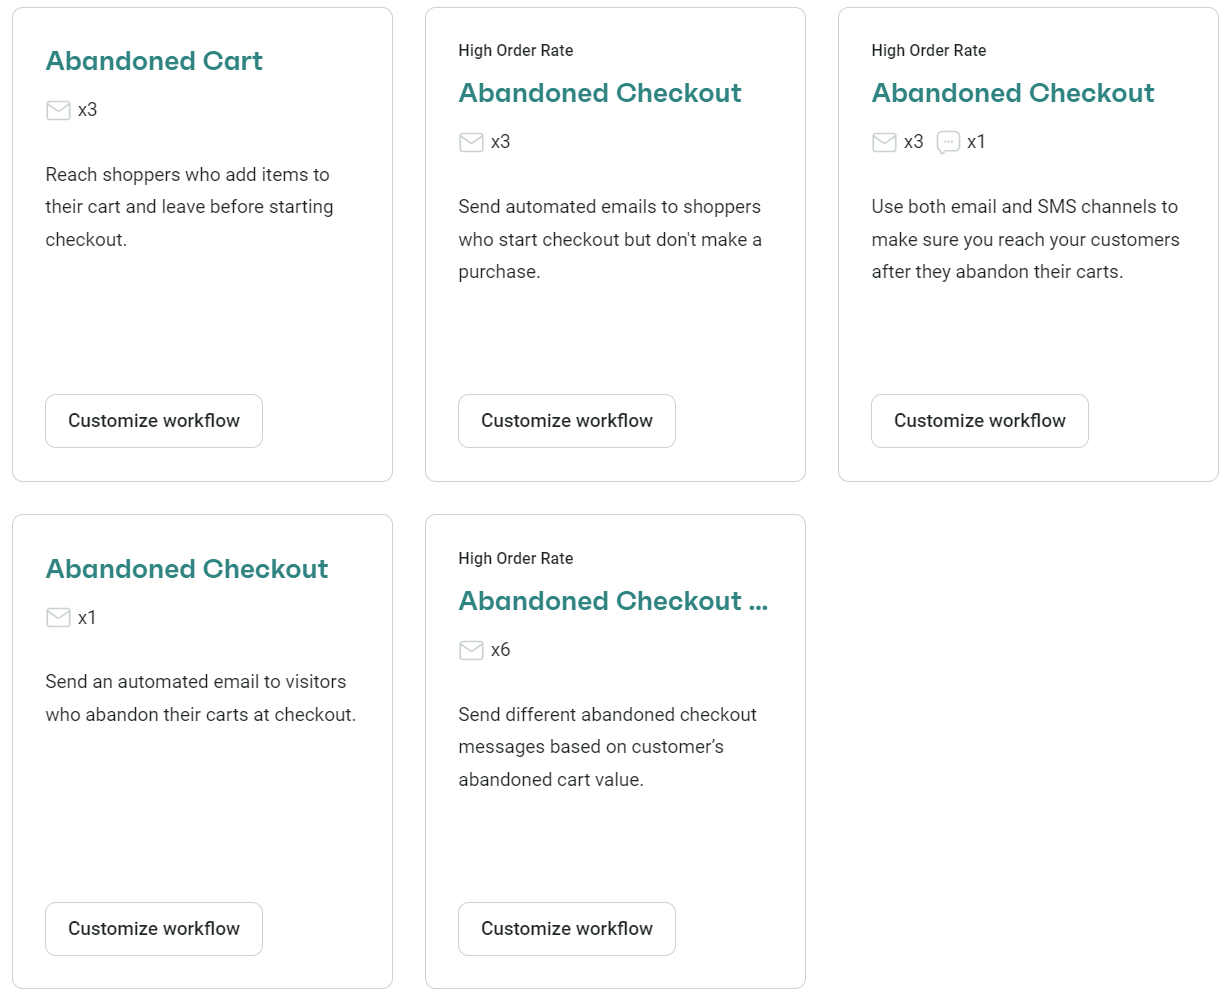
Task: Open the truncated Abandoned Checkout title on bottom-middle card
Action: (x=613, y=601)
